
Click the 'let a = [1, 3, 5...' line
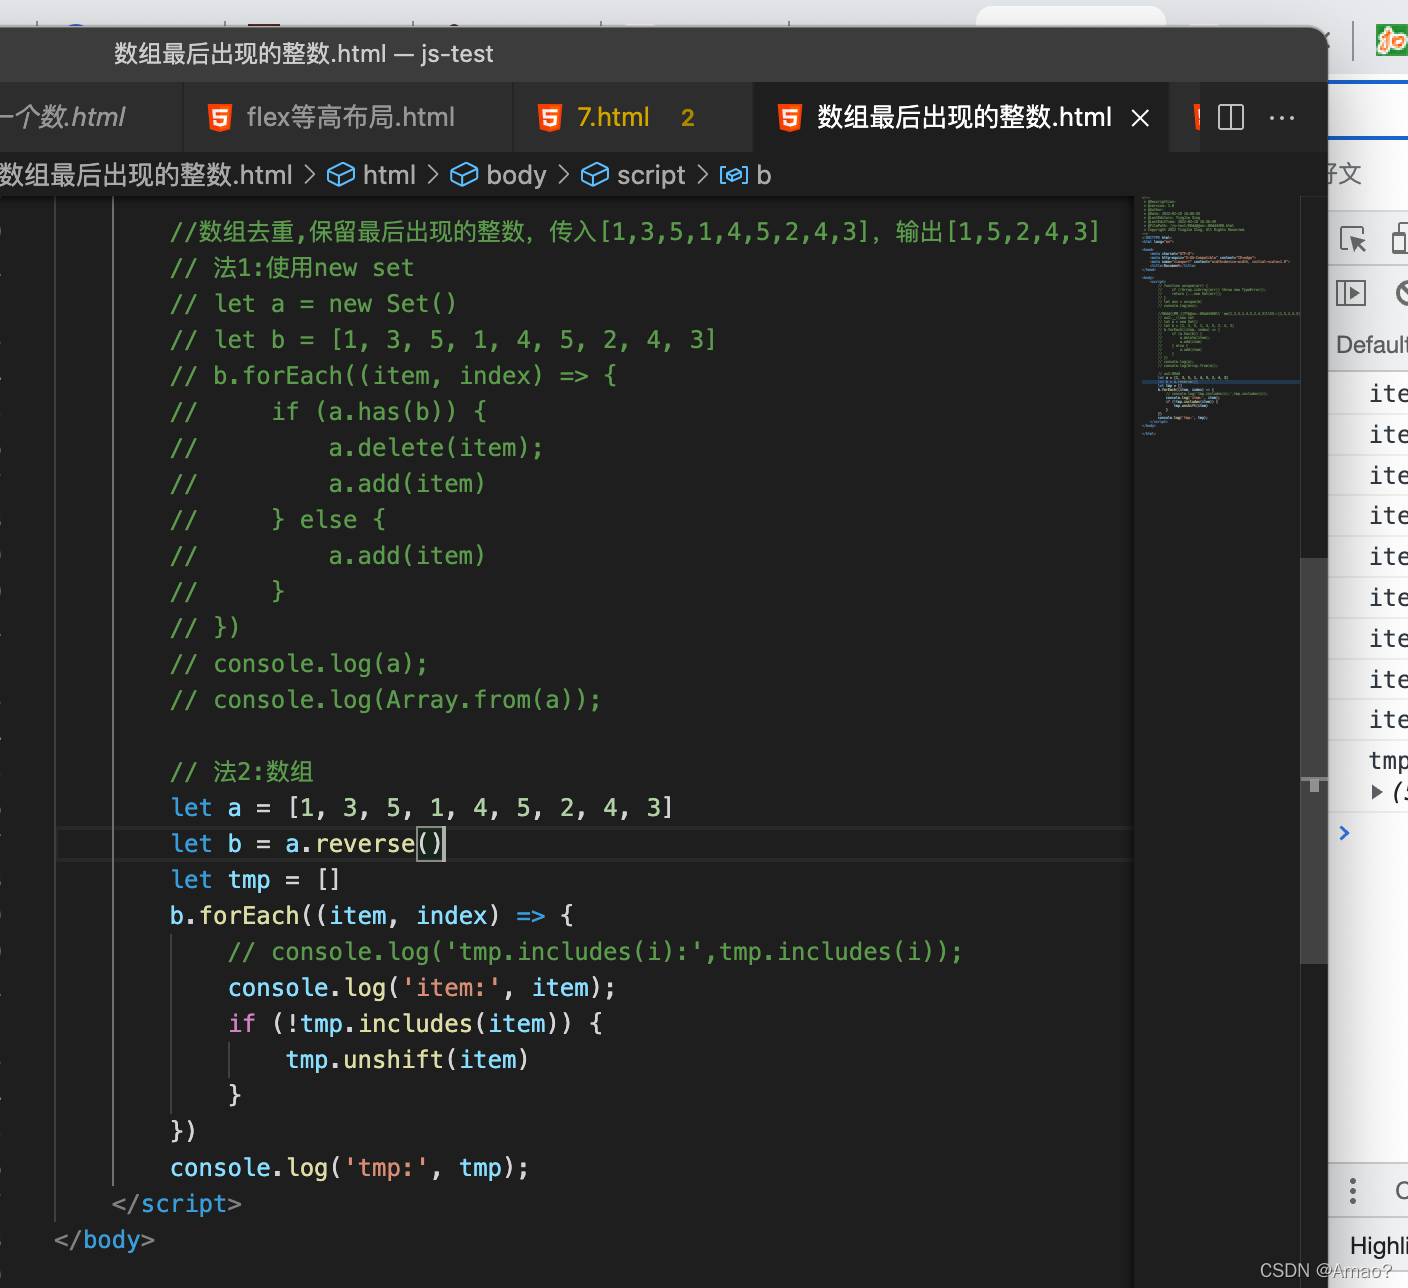[x=422, y=808]
